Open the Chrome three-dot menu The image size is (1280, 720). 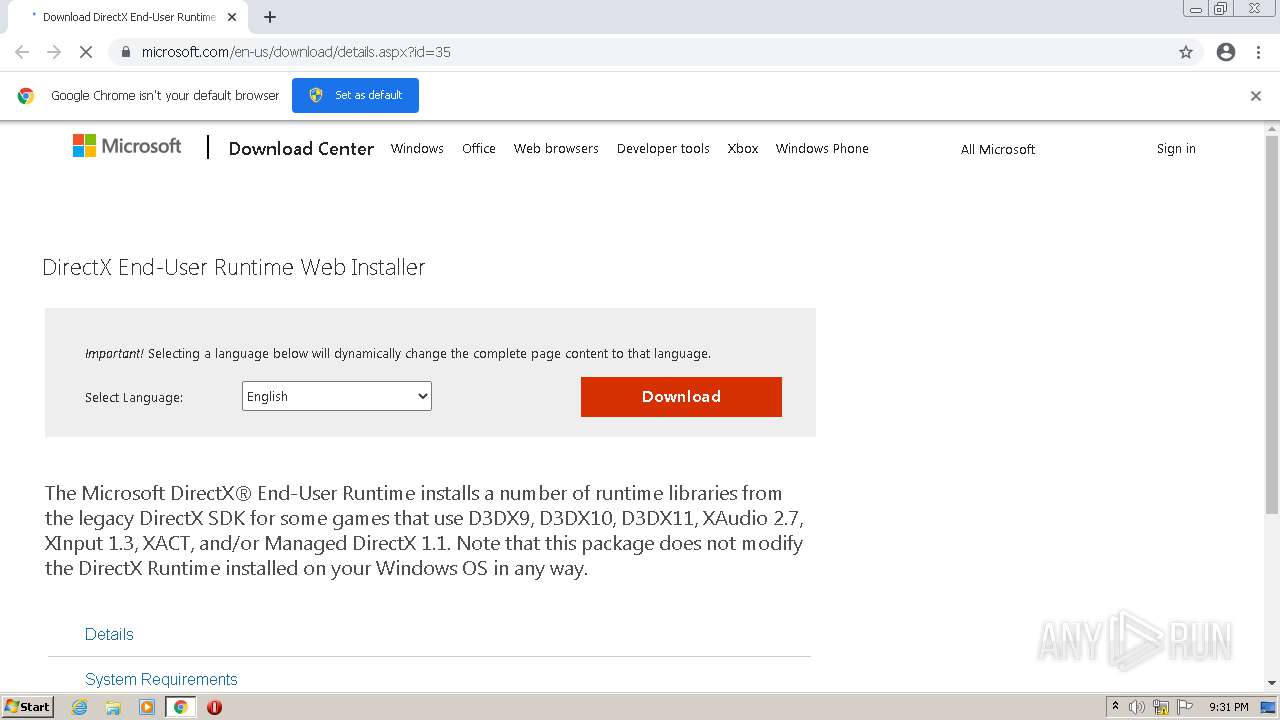point(1258,52)
